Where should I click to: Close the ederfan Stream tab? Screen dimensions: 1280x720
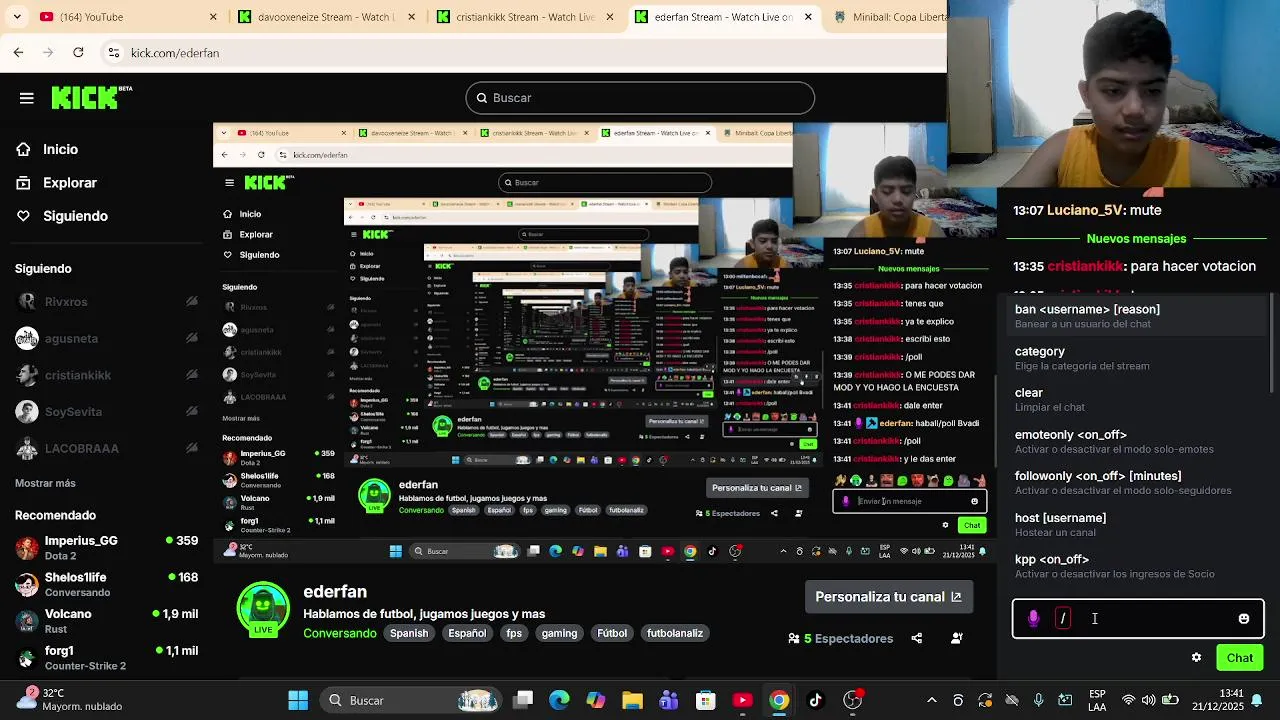808,17
